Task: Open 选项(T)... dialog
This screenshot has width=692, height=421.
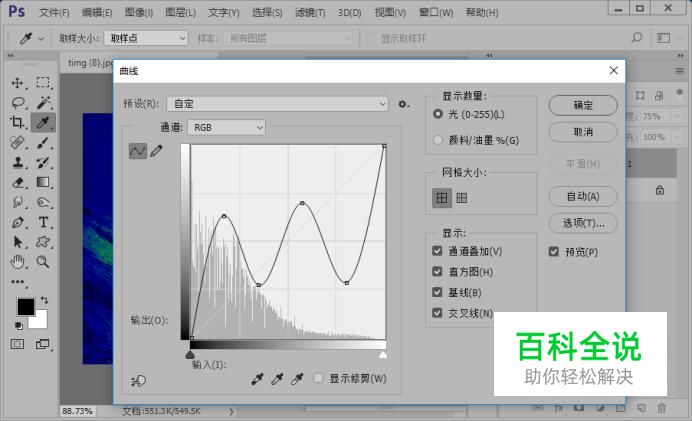Action: click(x=583, y=223)
